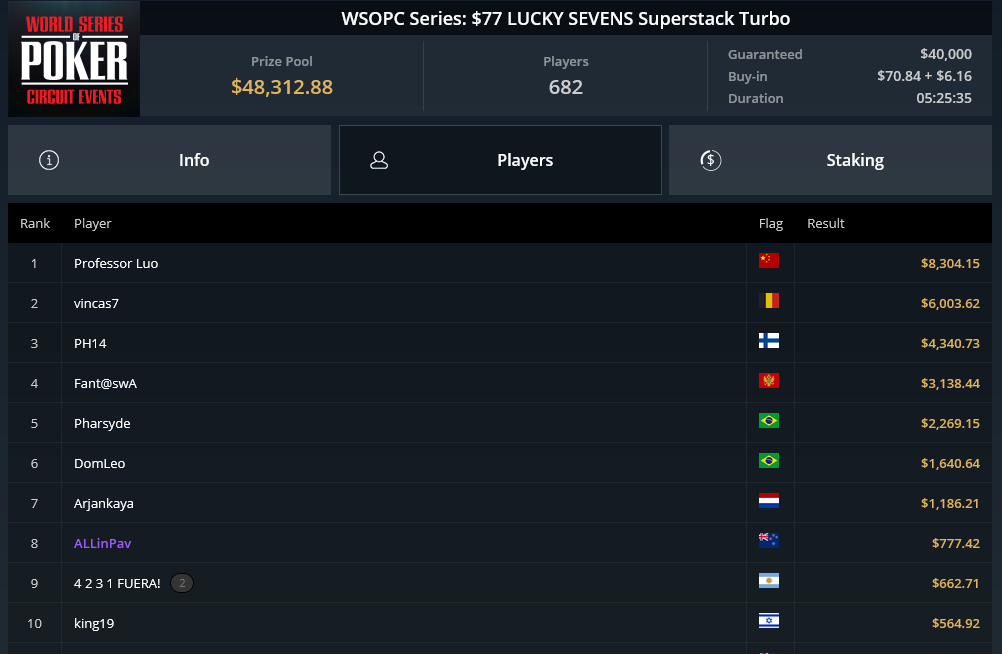This screenshot has width=1002, height=654.
Task: Click the Result column header
Action: pyautogui.click(x=826, y=223)
